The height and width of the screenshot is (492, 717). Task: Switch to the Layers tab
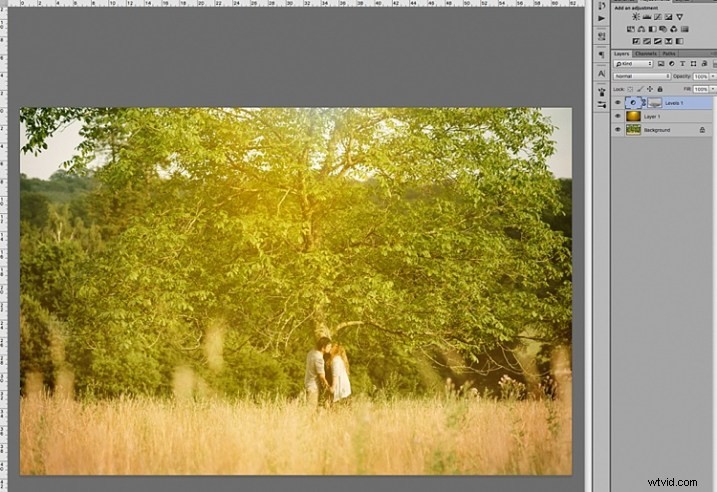(x=621, y=53)
